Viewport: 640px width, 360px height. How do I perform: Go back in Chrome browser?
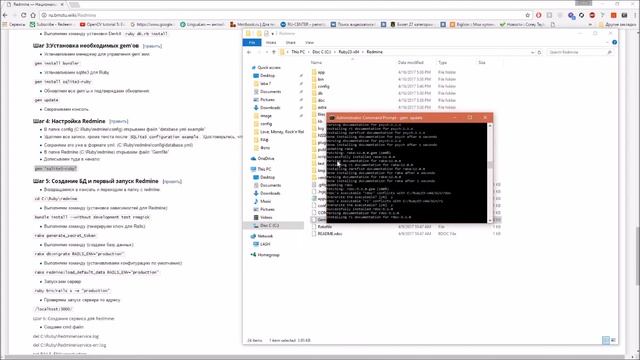pyautogui.click(x=5, y=15)
